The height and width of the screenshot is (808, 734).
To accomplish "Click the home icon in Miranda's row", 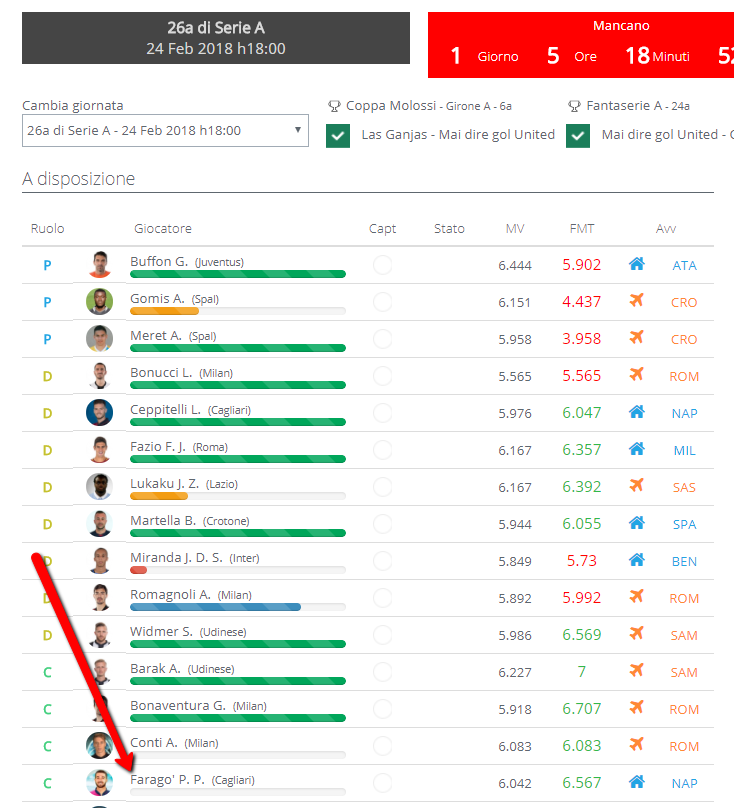I will (636, 560).
